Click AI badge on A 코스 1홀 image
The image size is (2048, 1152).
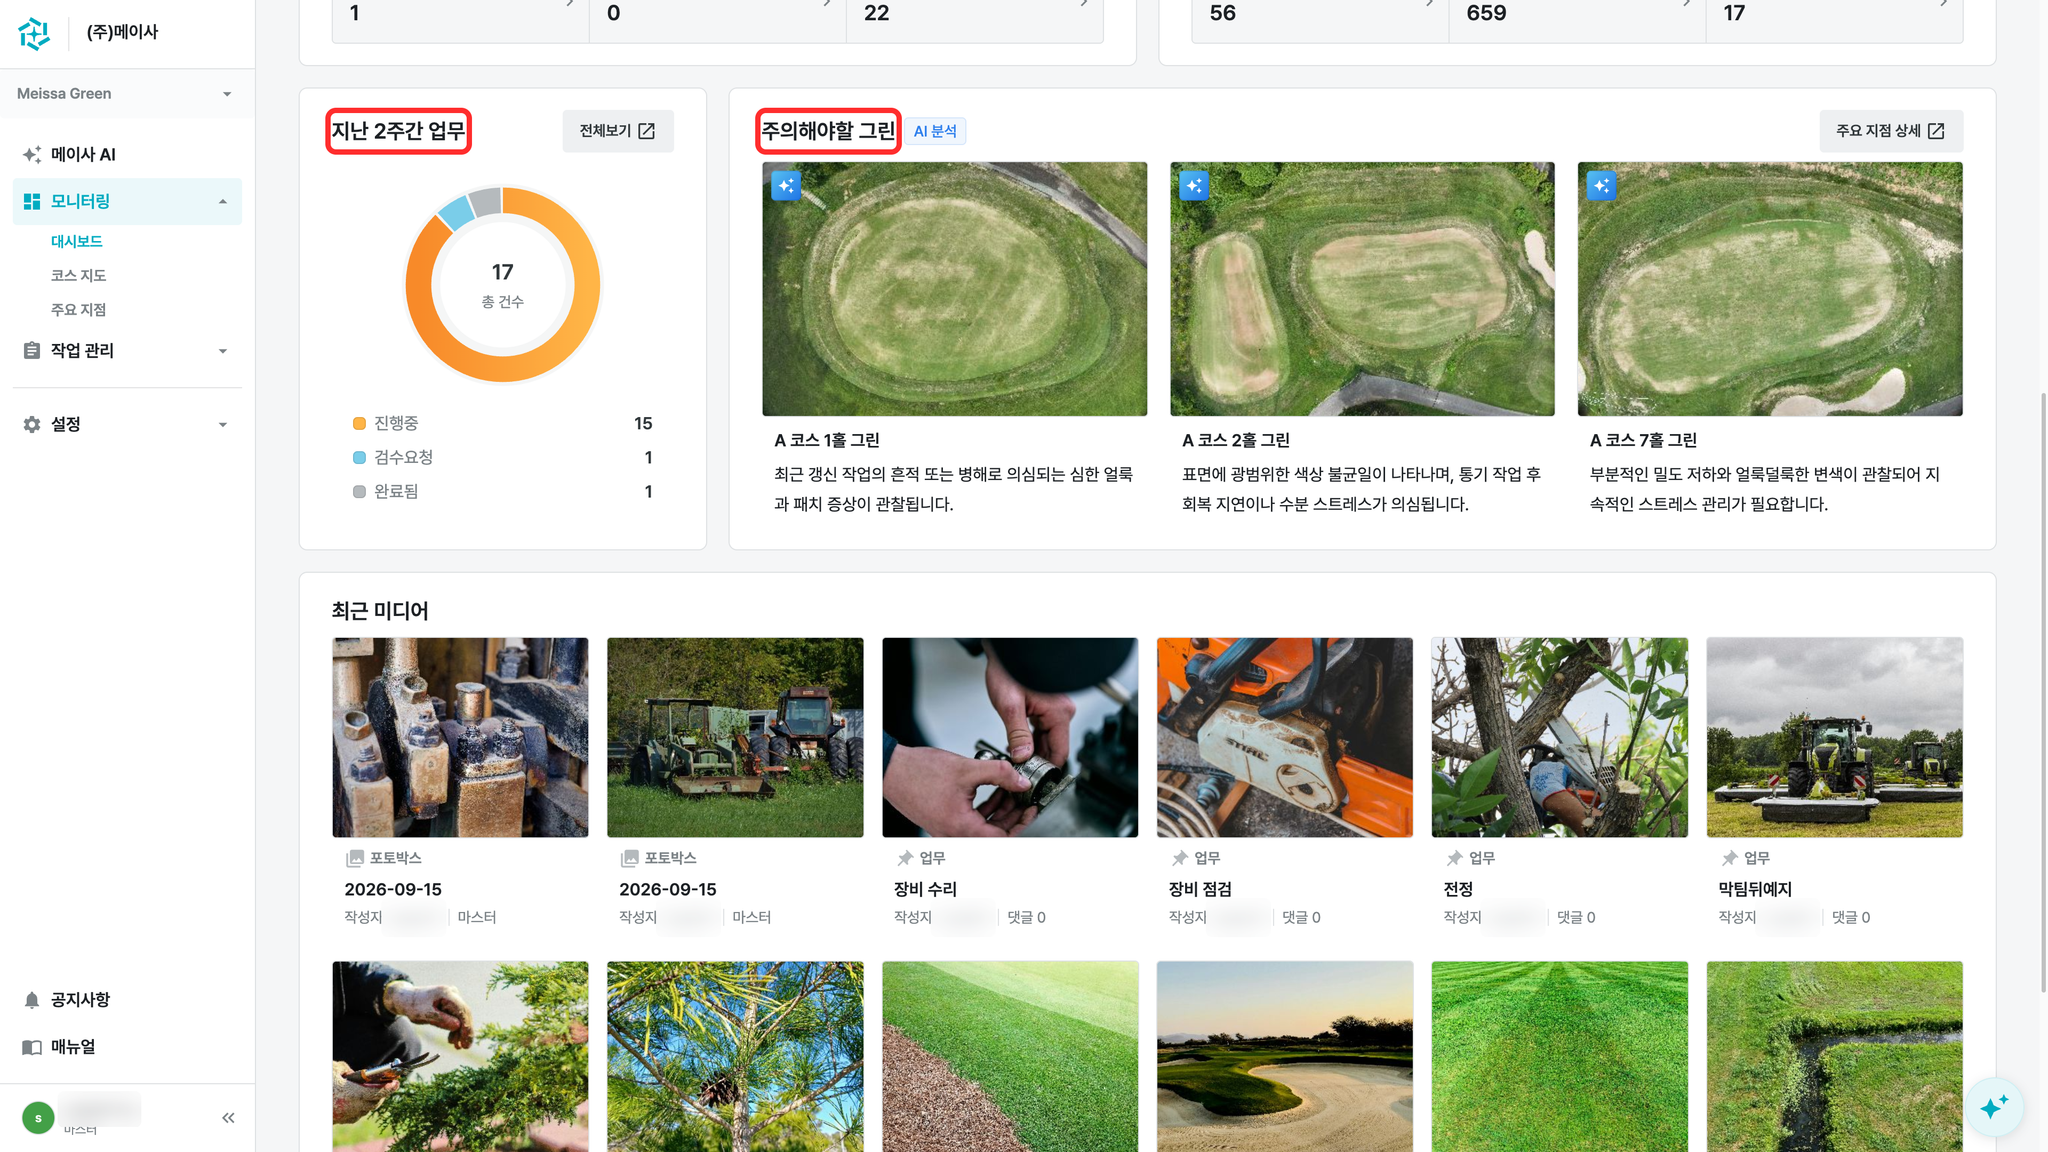tap(786, 185)
